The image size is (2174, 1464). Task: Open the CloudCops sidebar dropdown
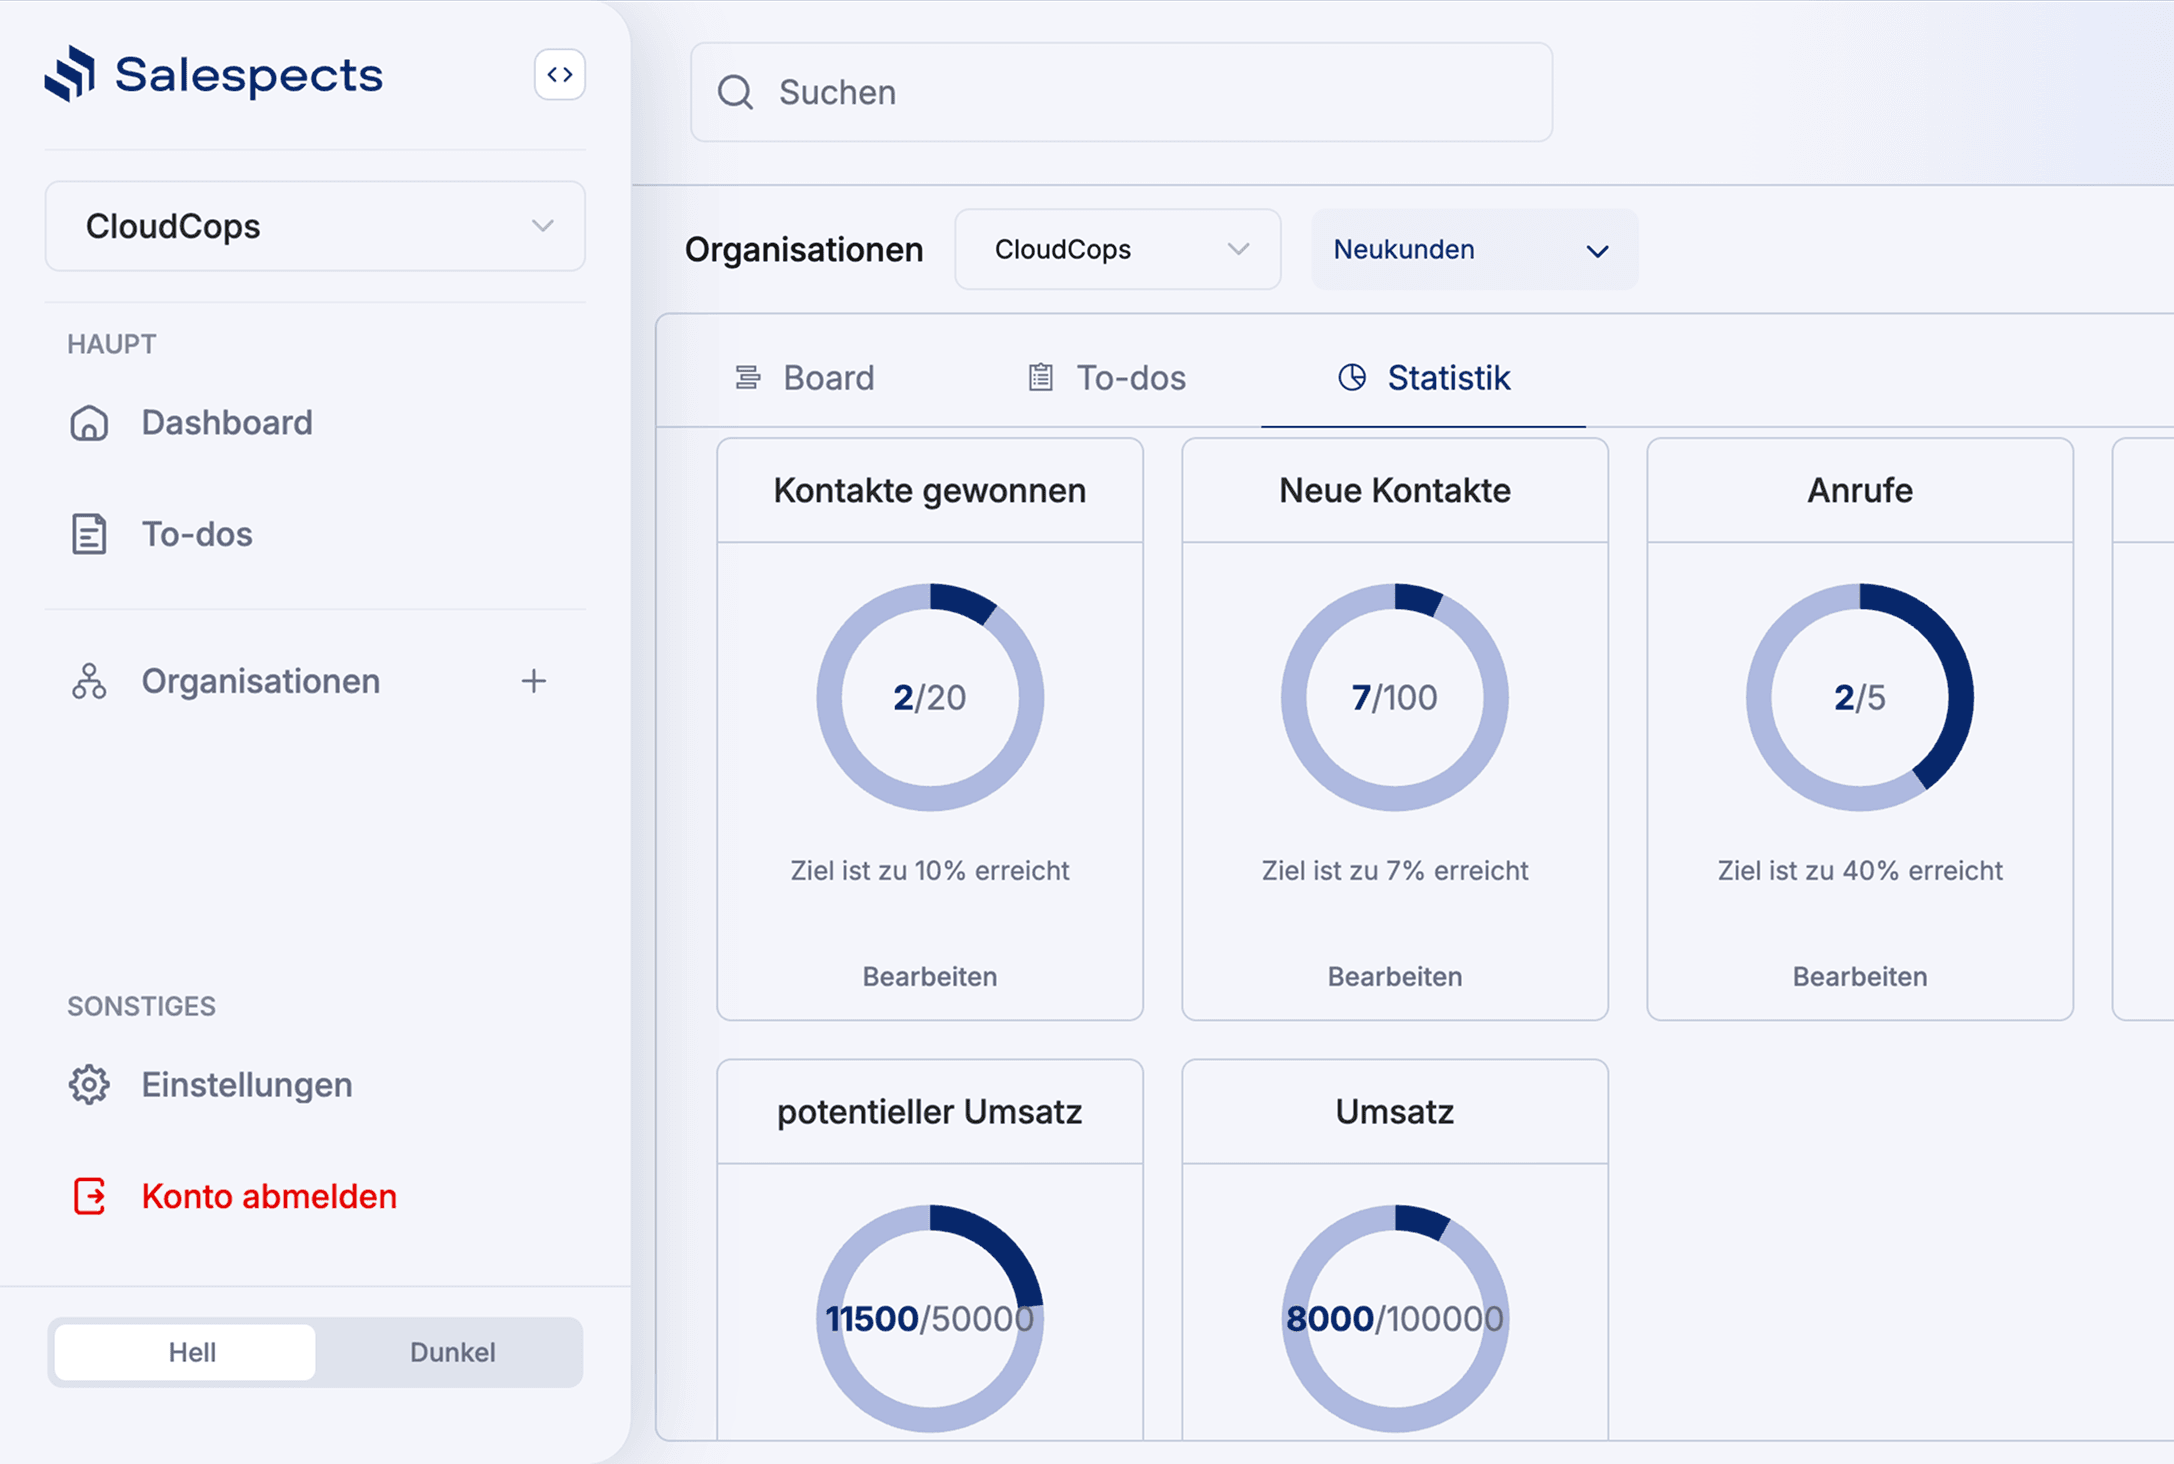click(315, 226)
